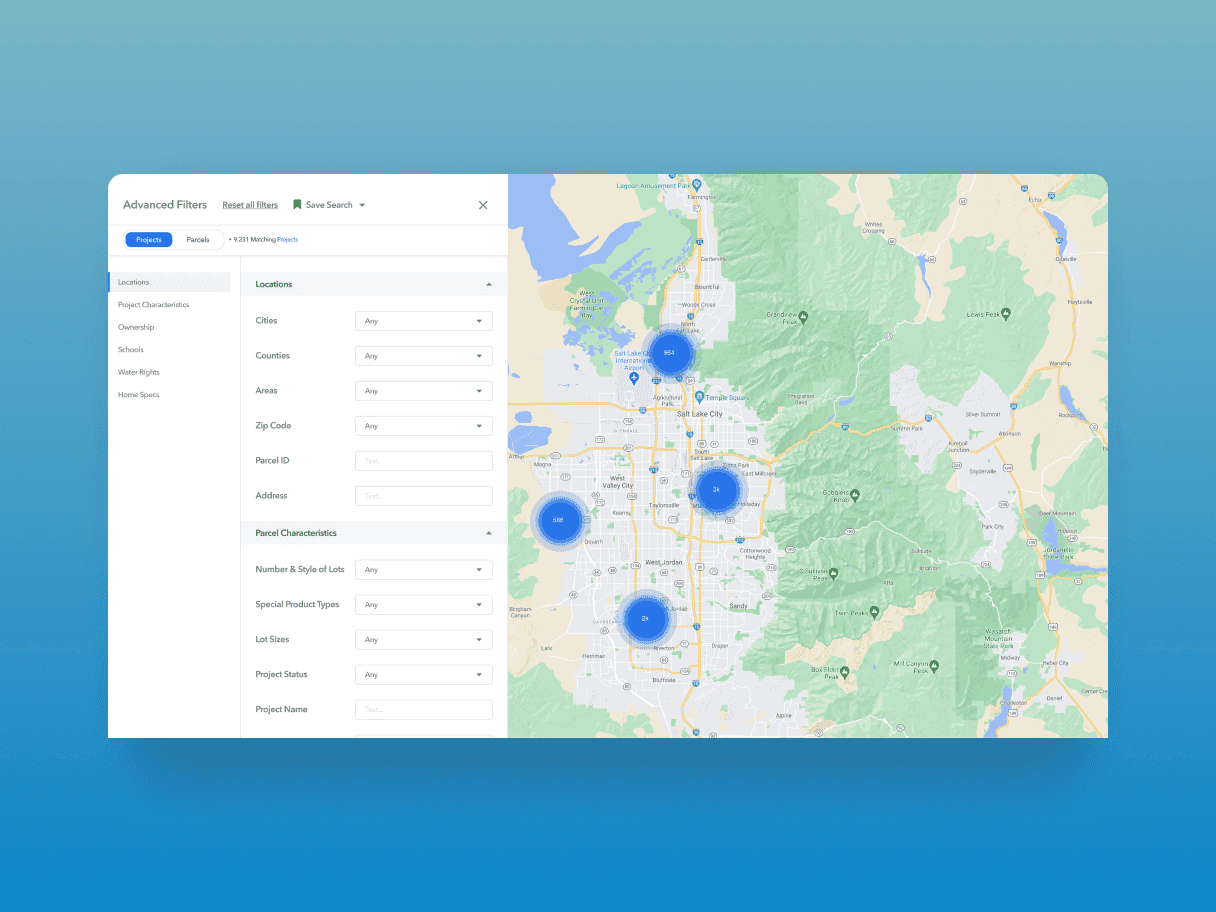Open the Areas dropdown
The width and height of the screenshot is (1216, 912).
tap(424, 391)
